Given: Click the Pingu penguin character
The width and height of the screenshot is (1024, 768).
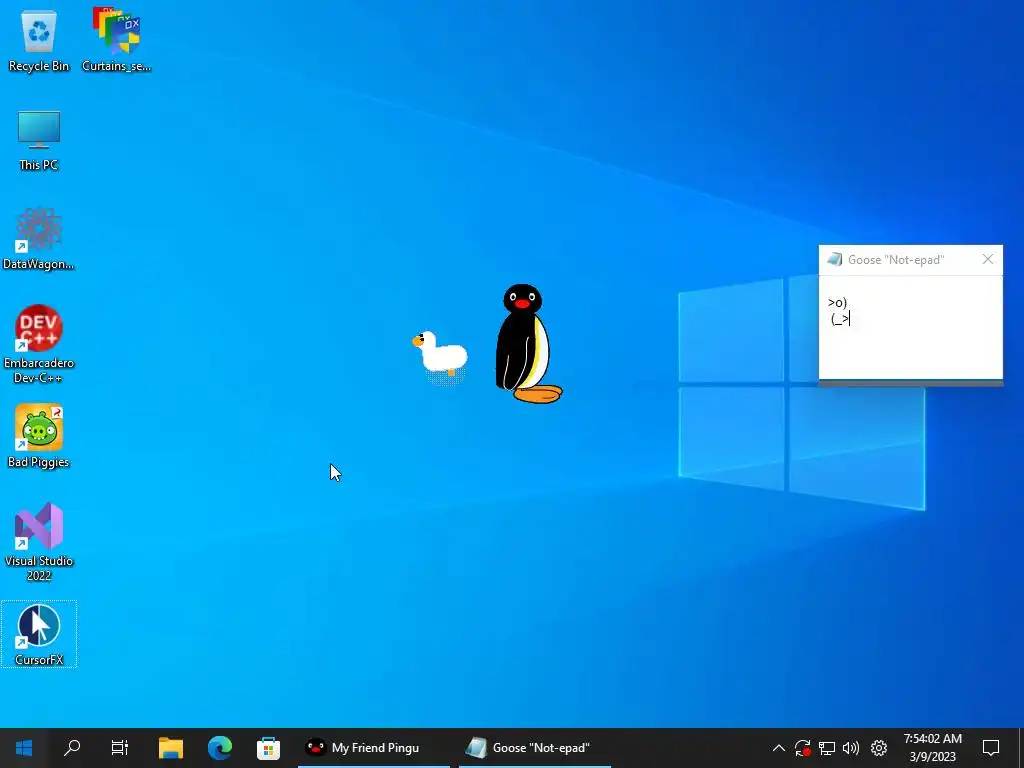Looking at the screenshot, I should [x=528, y=344].
